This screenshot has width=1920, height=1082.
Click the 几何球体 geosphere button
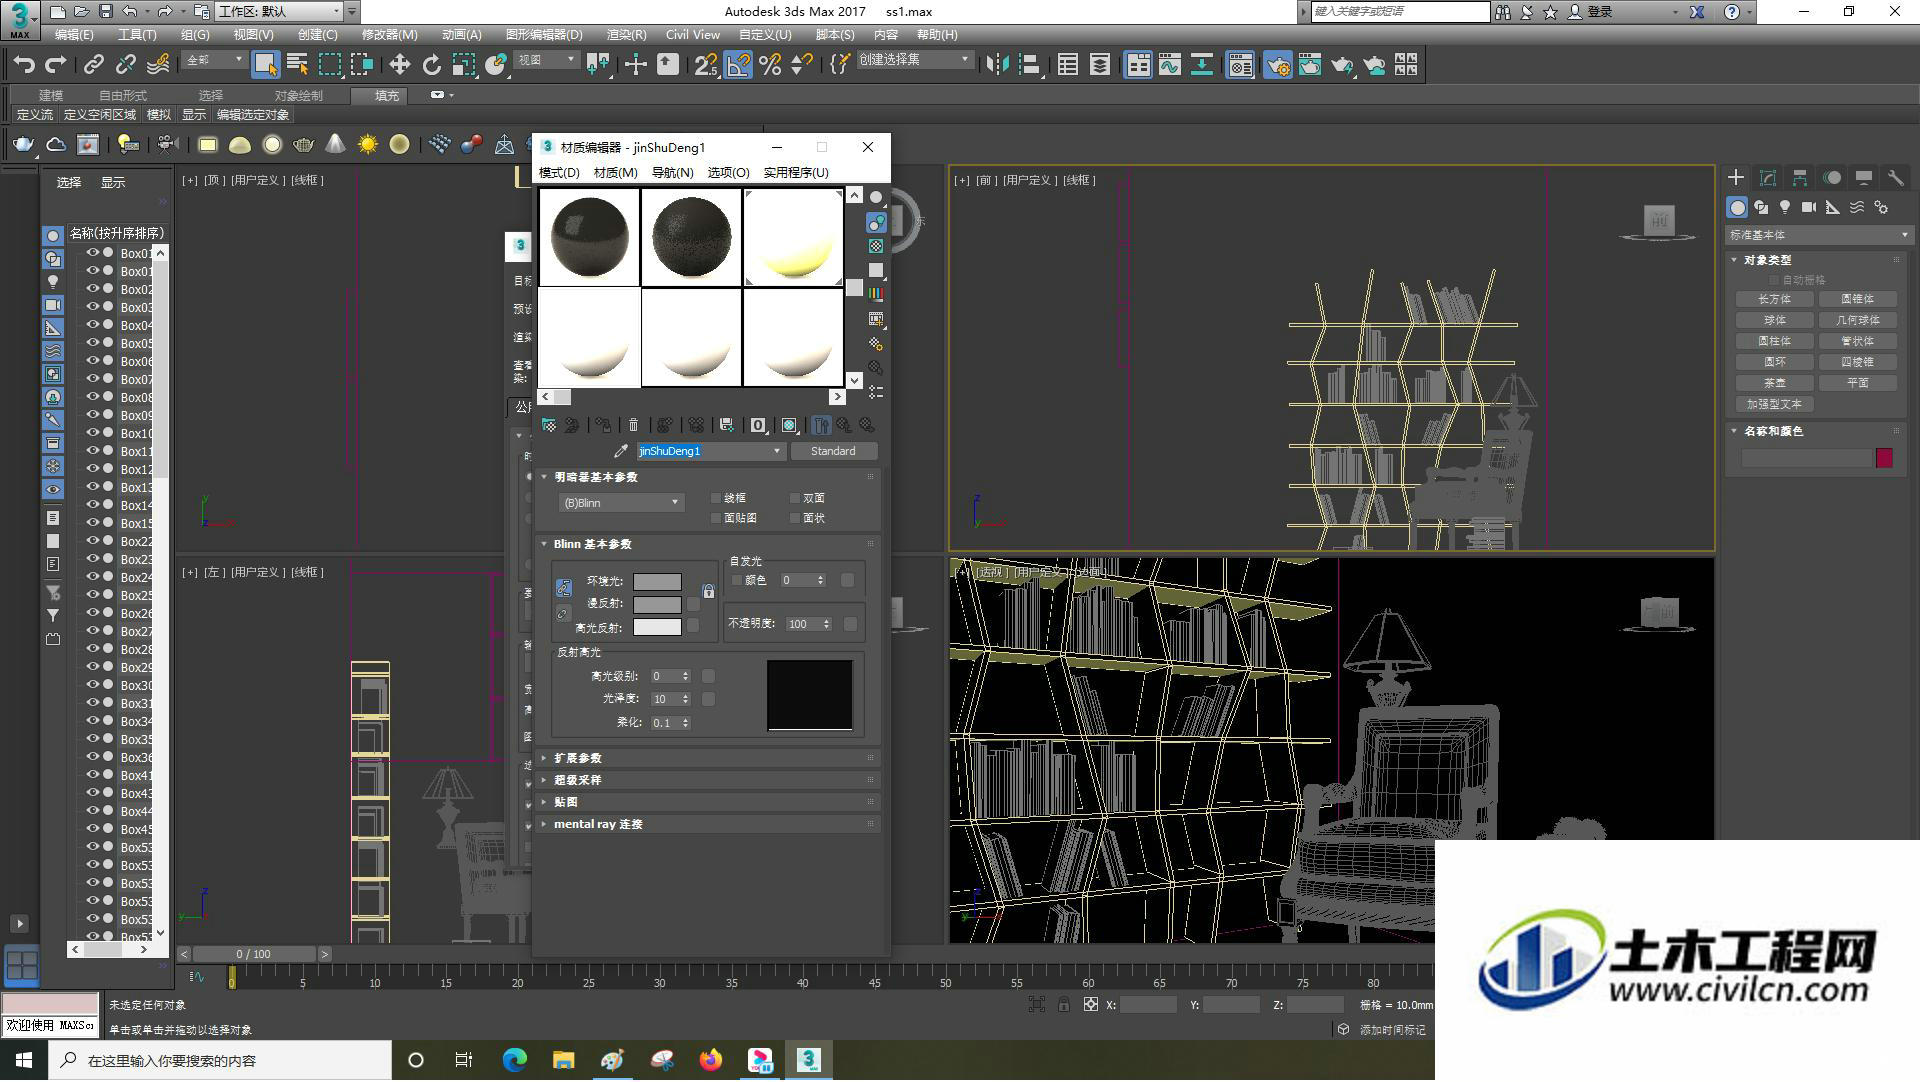click(x=1857, y=320)
